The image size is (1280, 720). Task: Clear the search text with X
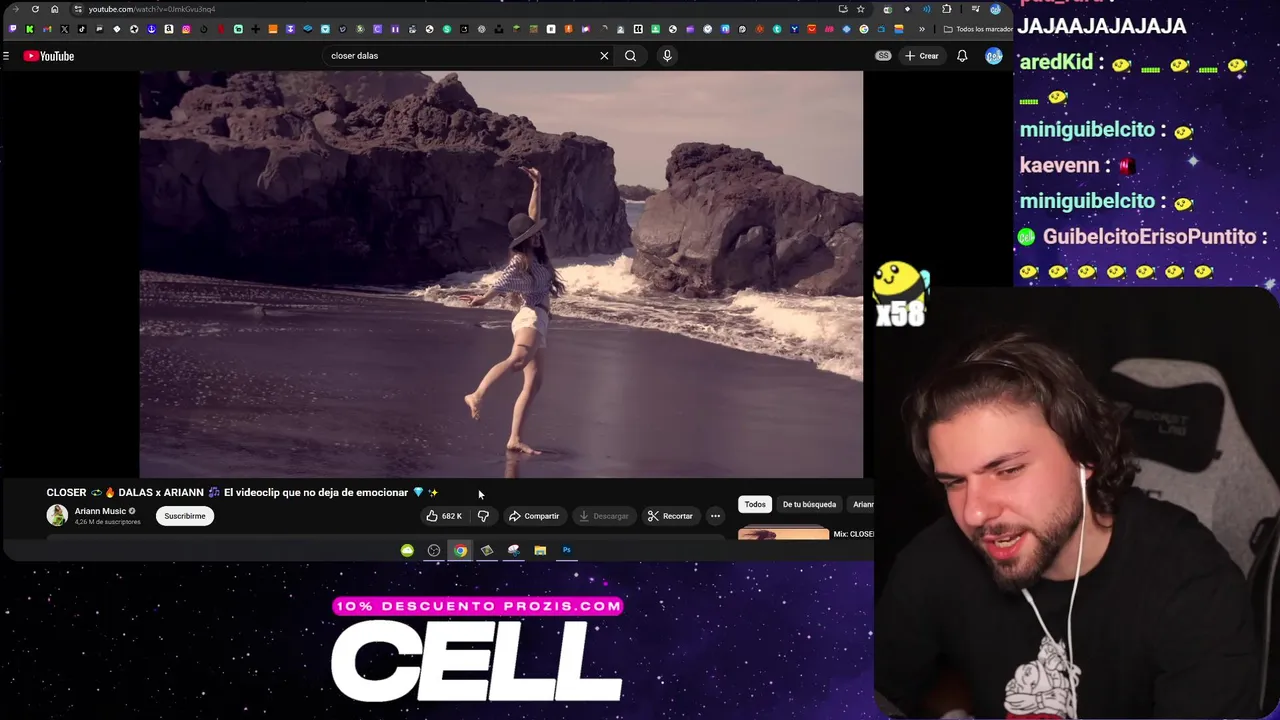pyautogui.click(x=604, y=56)
